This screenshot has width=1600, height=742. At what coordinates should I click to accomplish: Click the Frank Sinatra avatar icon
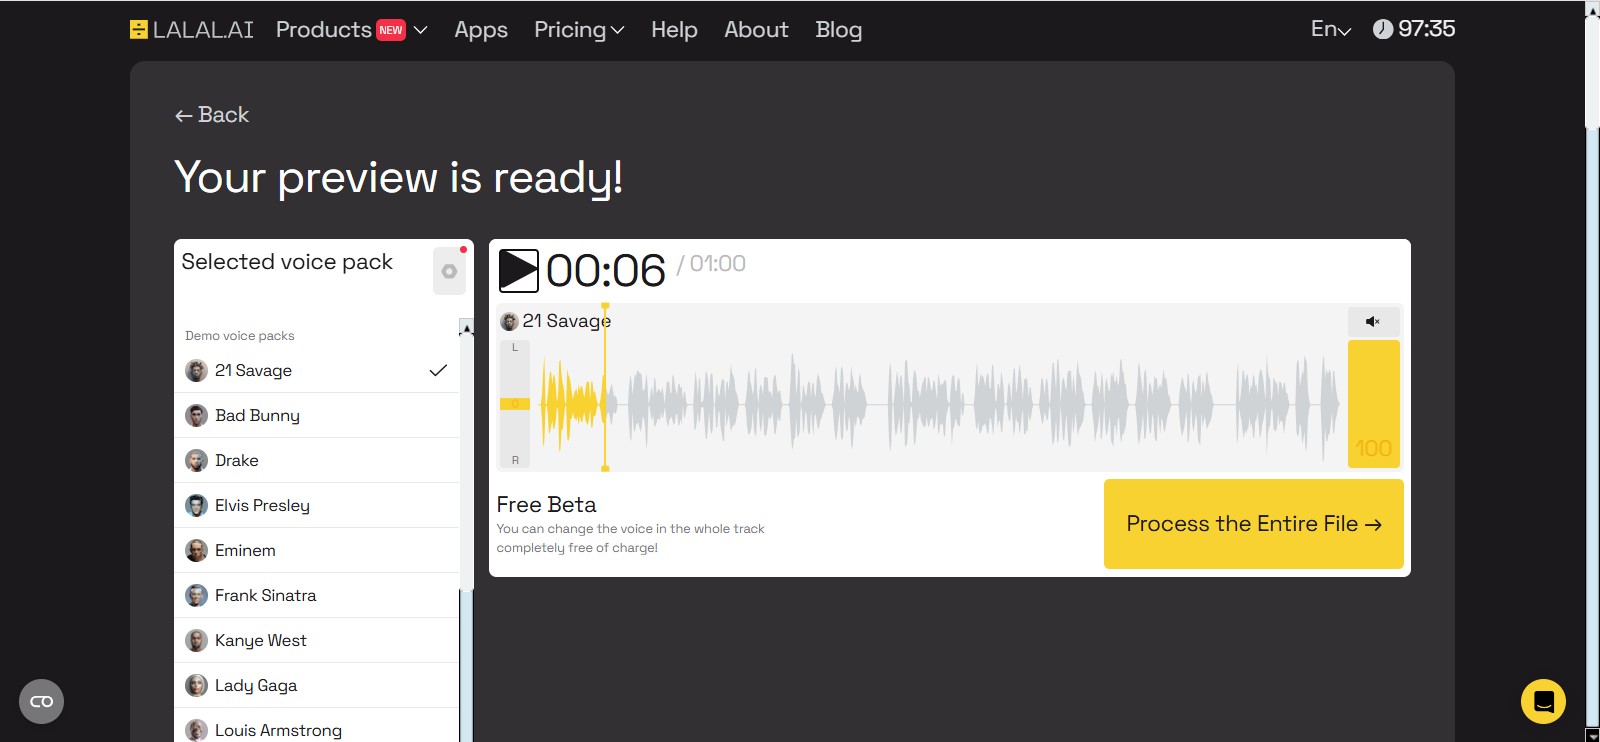(x=196, y=595)
